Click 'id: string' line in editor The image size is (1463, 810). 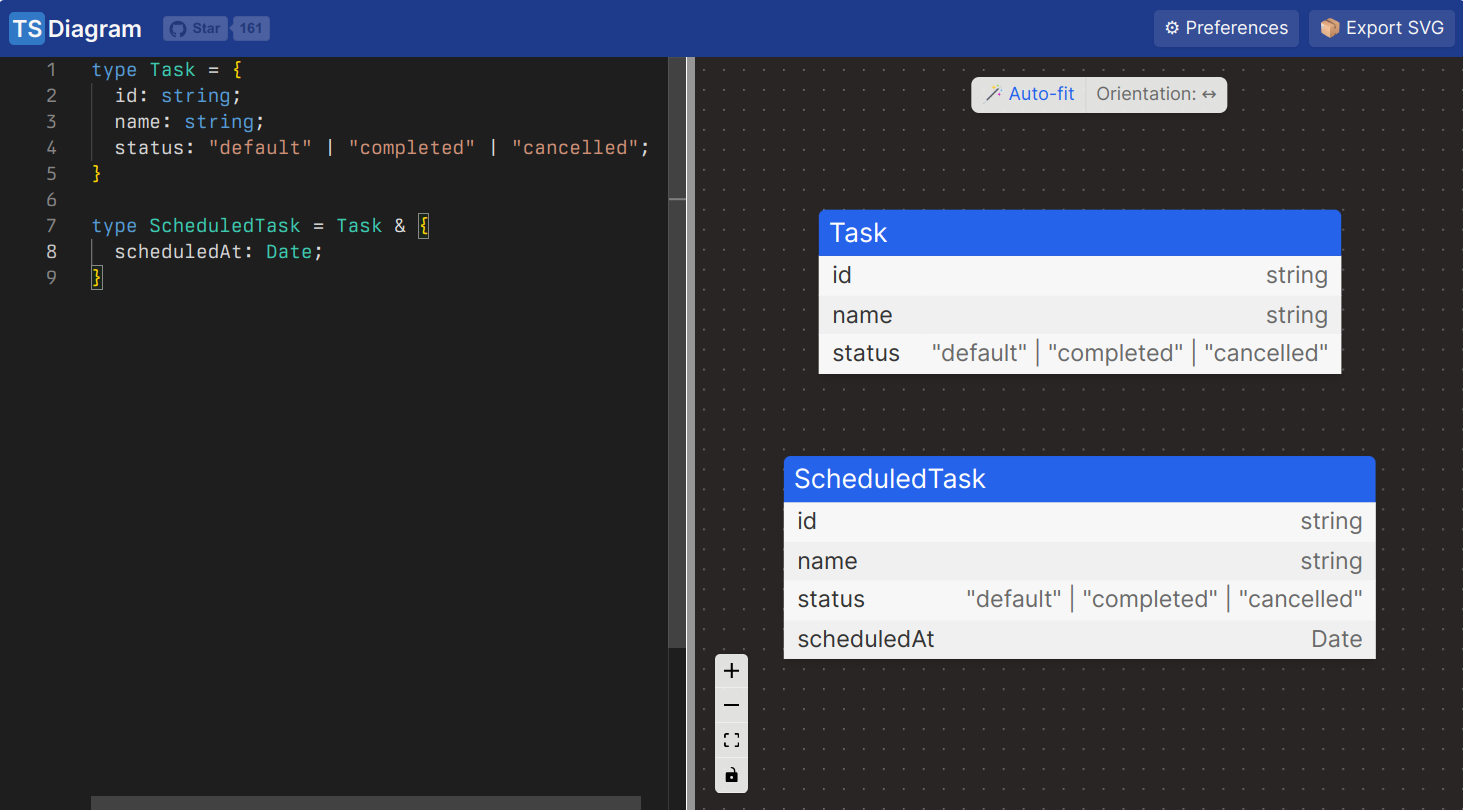(x=178, y=96)
